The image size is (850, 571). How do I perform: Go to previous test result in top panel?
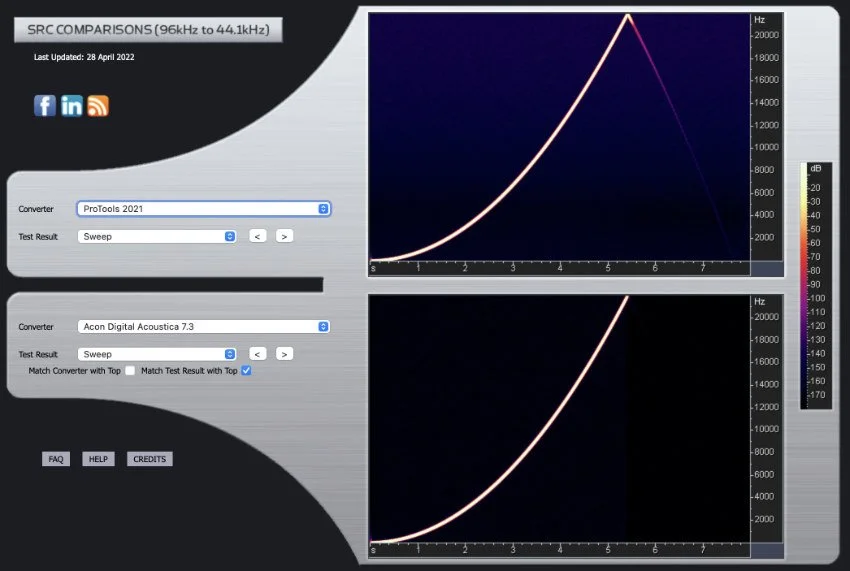coord(257,236)
